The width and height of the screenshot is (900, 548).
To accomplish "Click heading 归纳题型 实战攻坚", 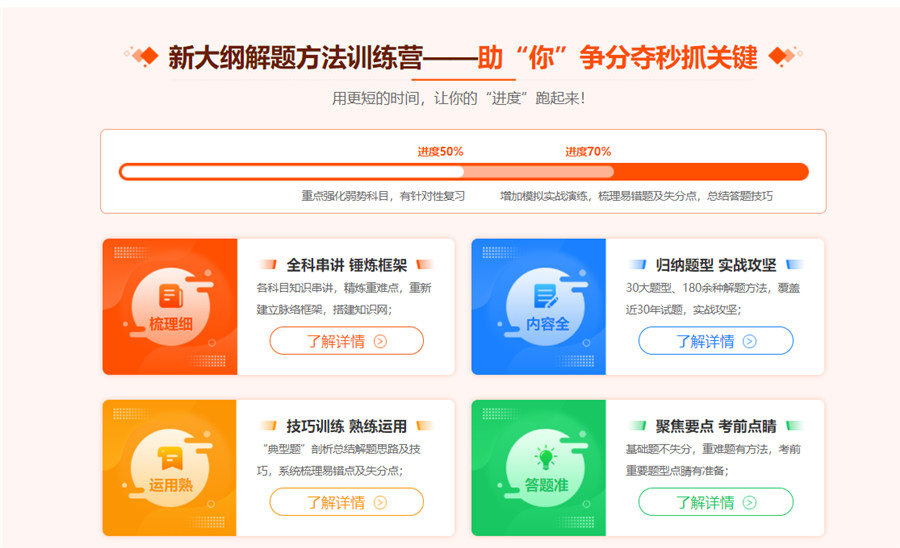I will [716, 265].
